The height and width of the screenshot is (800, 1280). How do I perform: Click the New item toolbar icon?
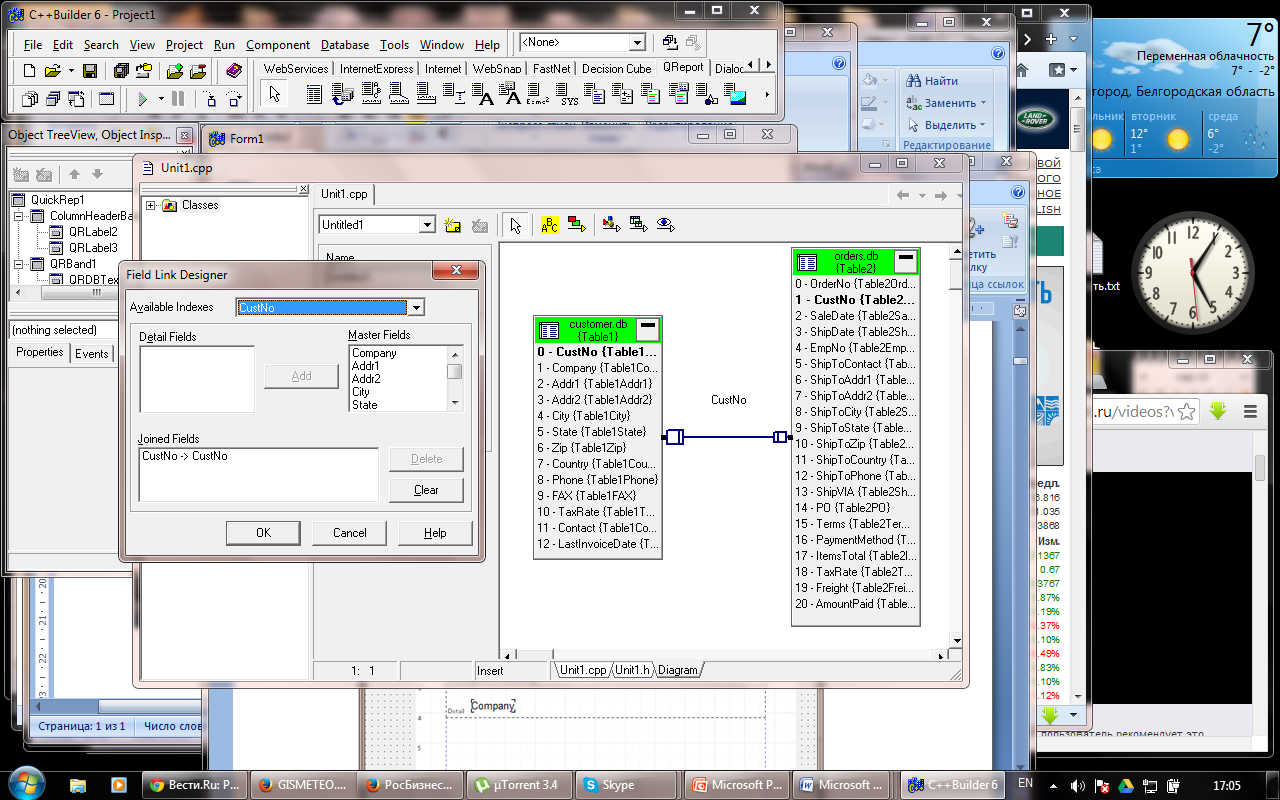(29, 71)
